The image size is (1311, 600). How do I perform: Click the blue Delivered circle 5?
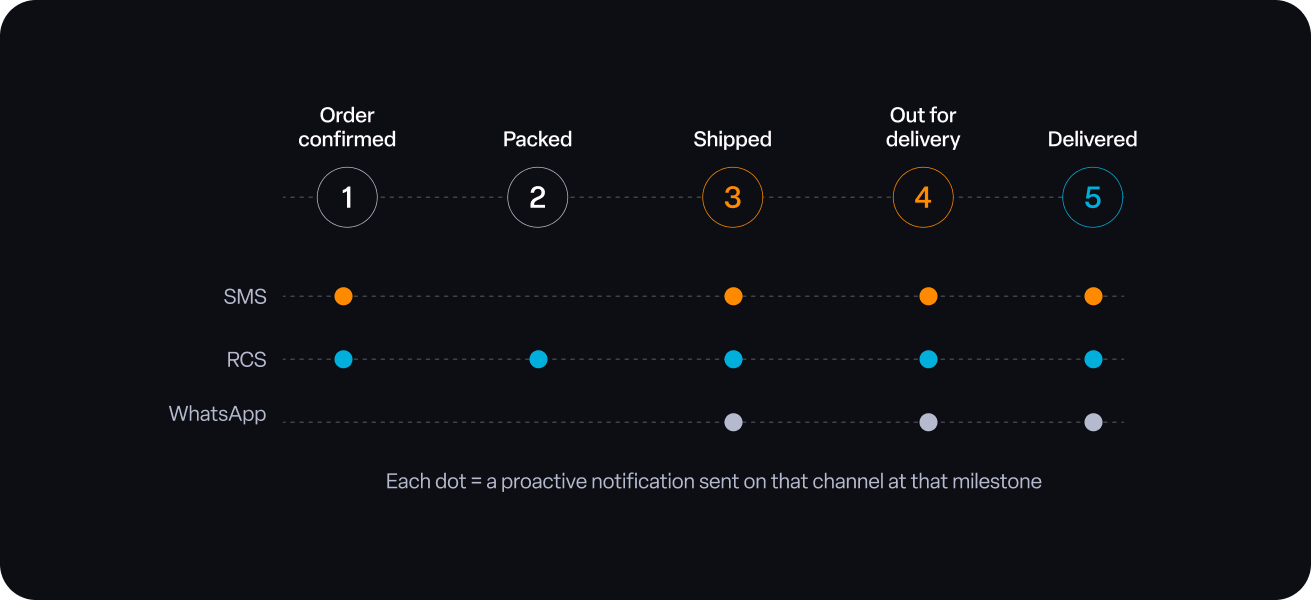1092,197
